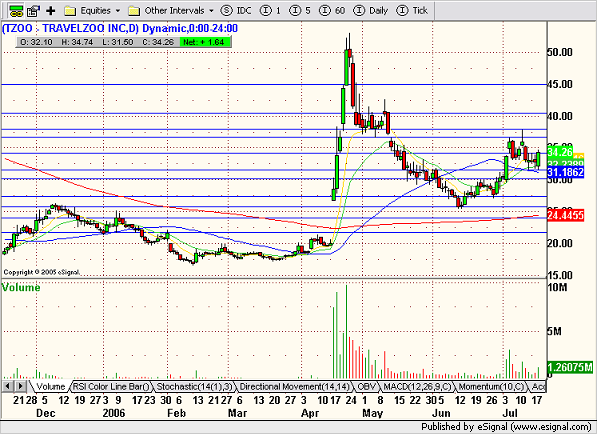Open the chart properties toolbar icon

click(34, 11)
